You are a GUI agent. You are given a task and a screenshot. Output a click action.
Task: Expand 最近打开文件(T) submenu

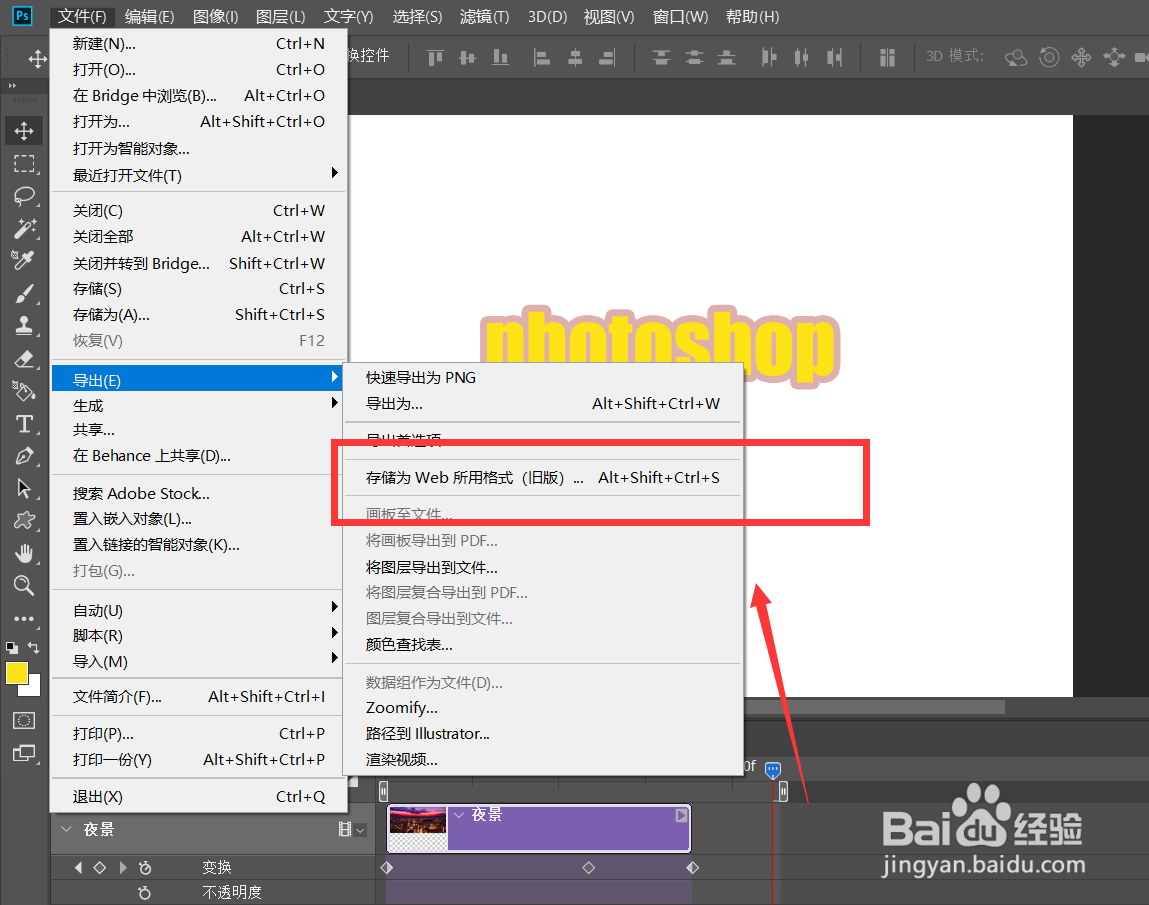[199, 175]
